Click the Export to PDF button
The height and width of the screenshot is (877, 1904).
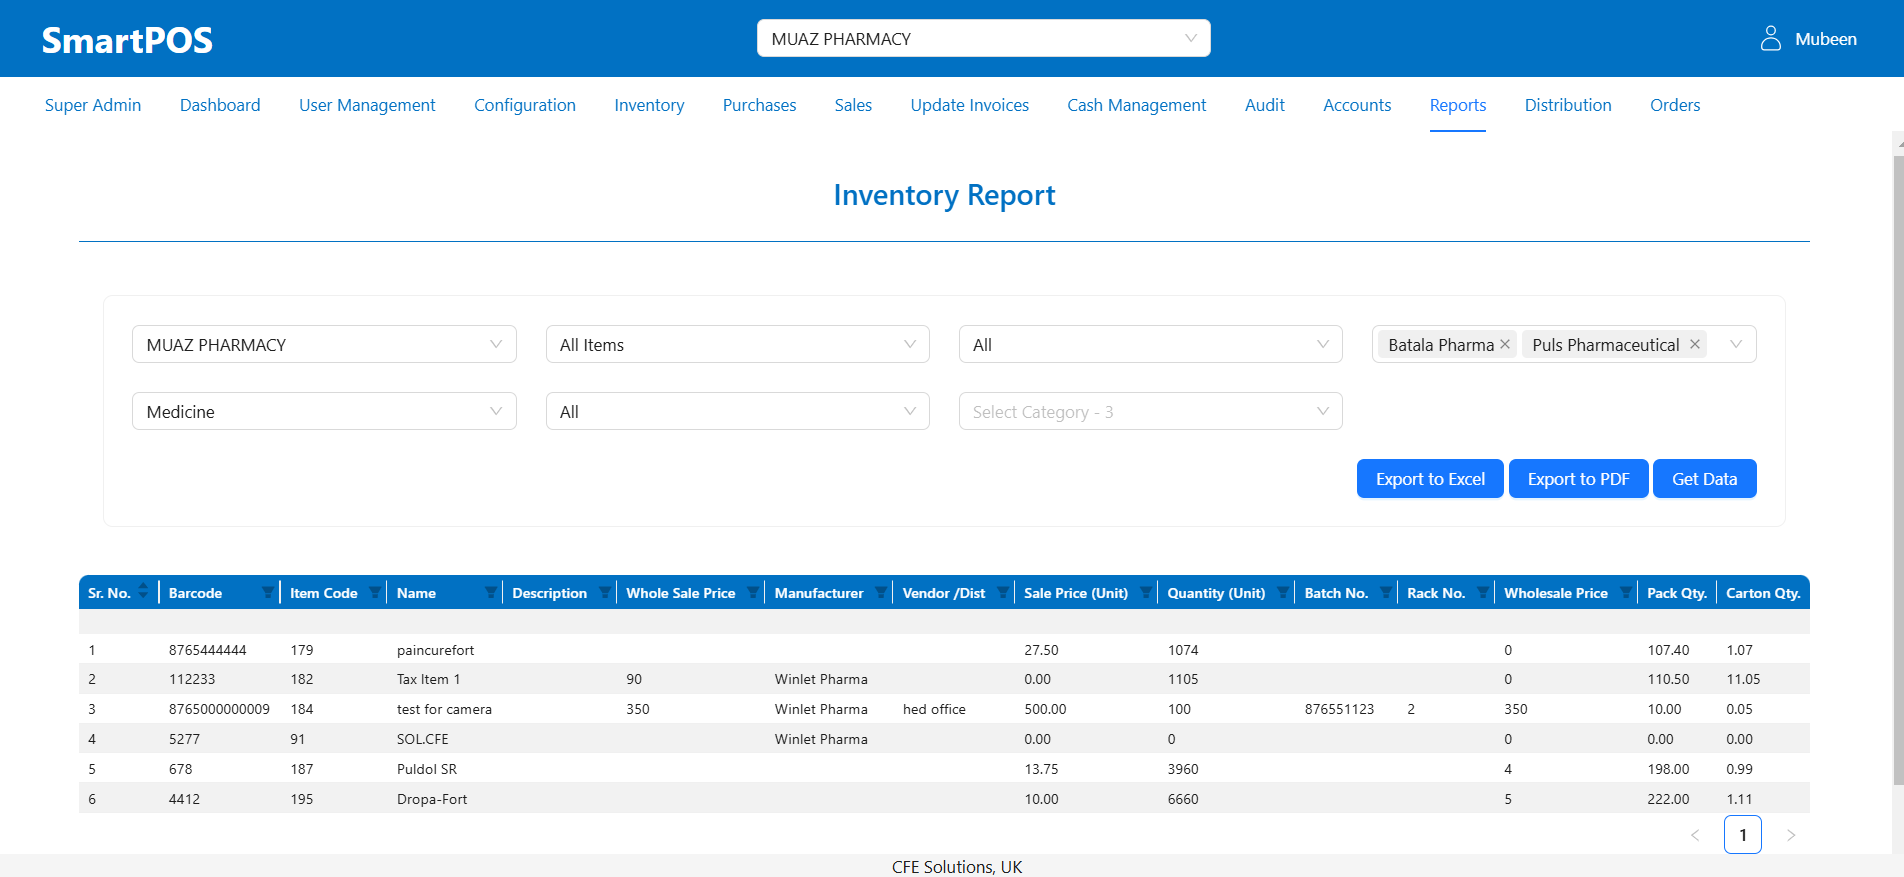coord(1578,478)
